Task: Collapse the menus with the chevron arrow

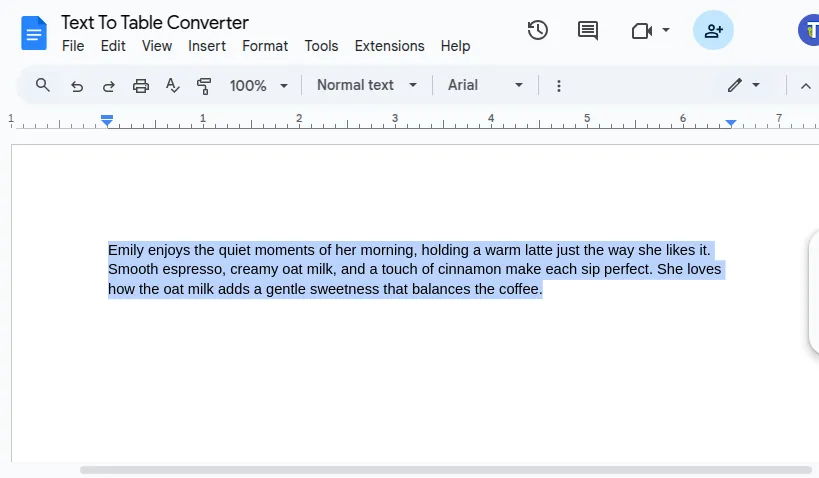Action: tap(806, 86)
